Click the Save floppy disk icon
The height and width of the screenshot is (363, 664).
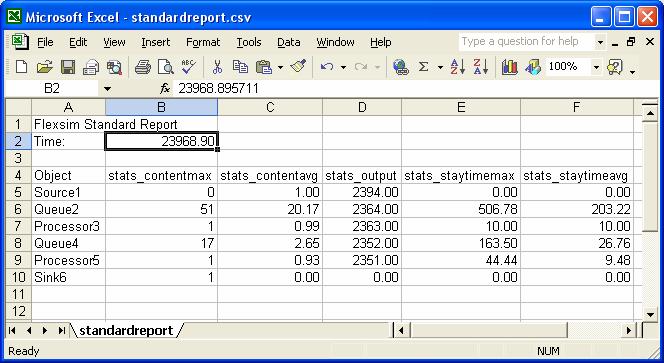(68, 67)
